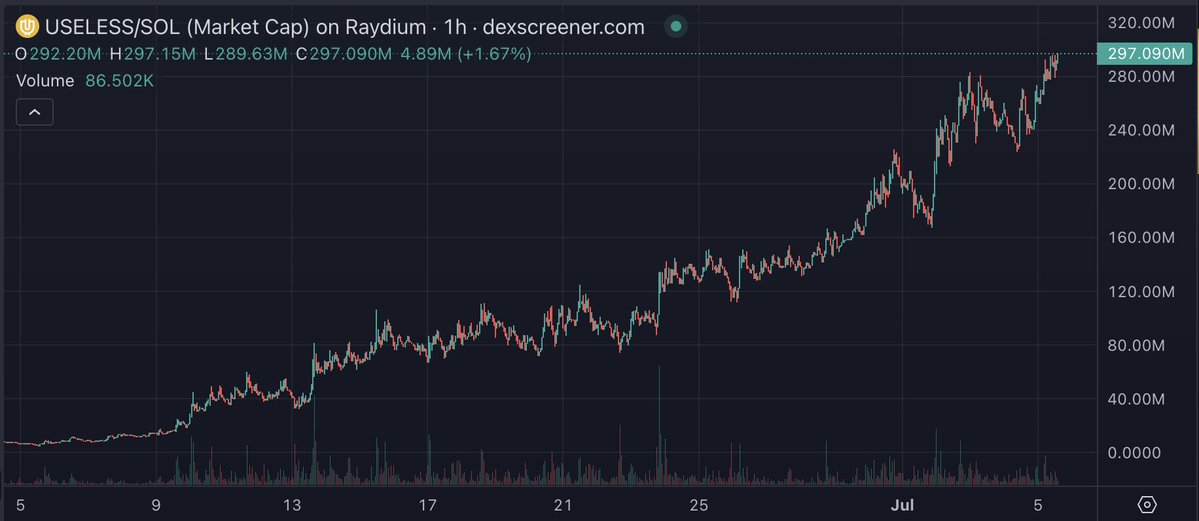This screenshot has height=521, width=1199.
Task: Click the change value 4.89M (+1.67%)
Action: point(466,54)
